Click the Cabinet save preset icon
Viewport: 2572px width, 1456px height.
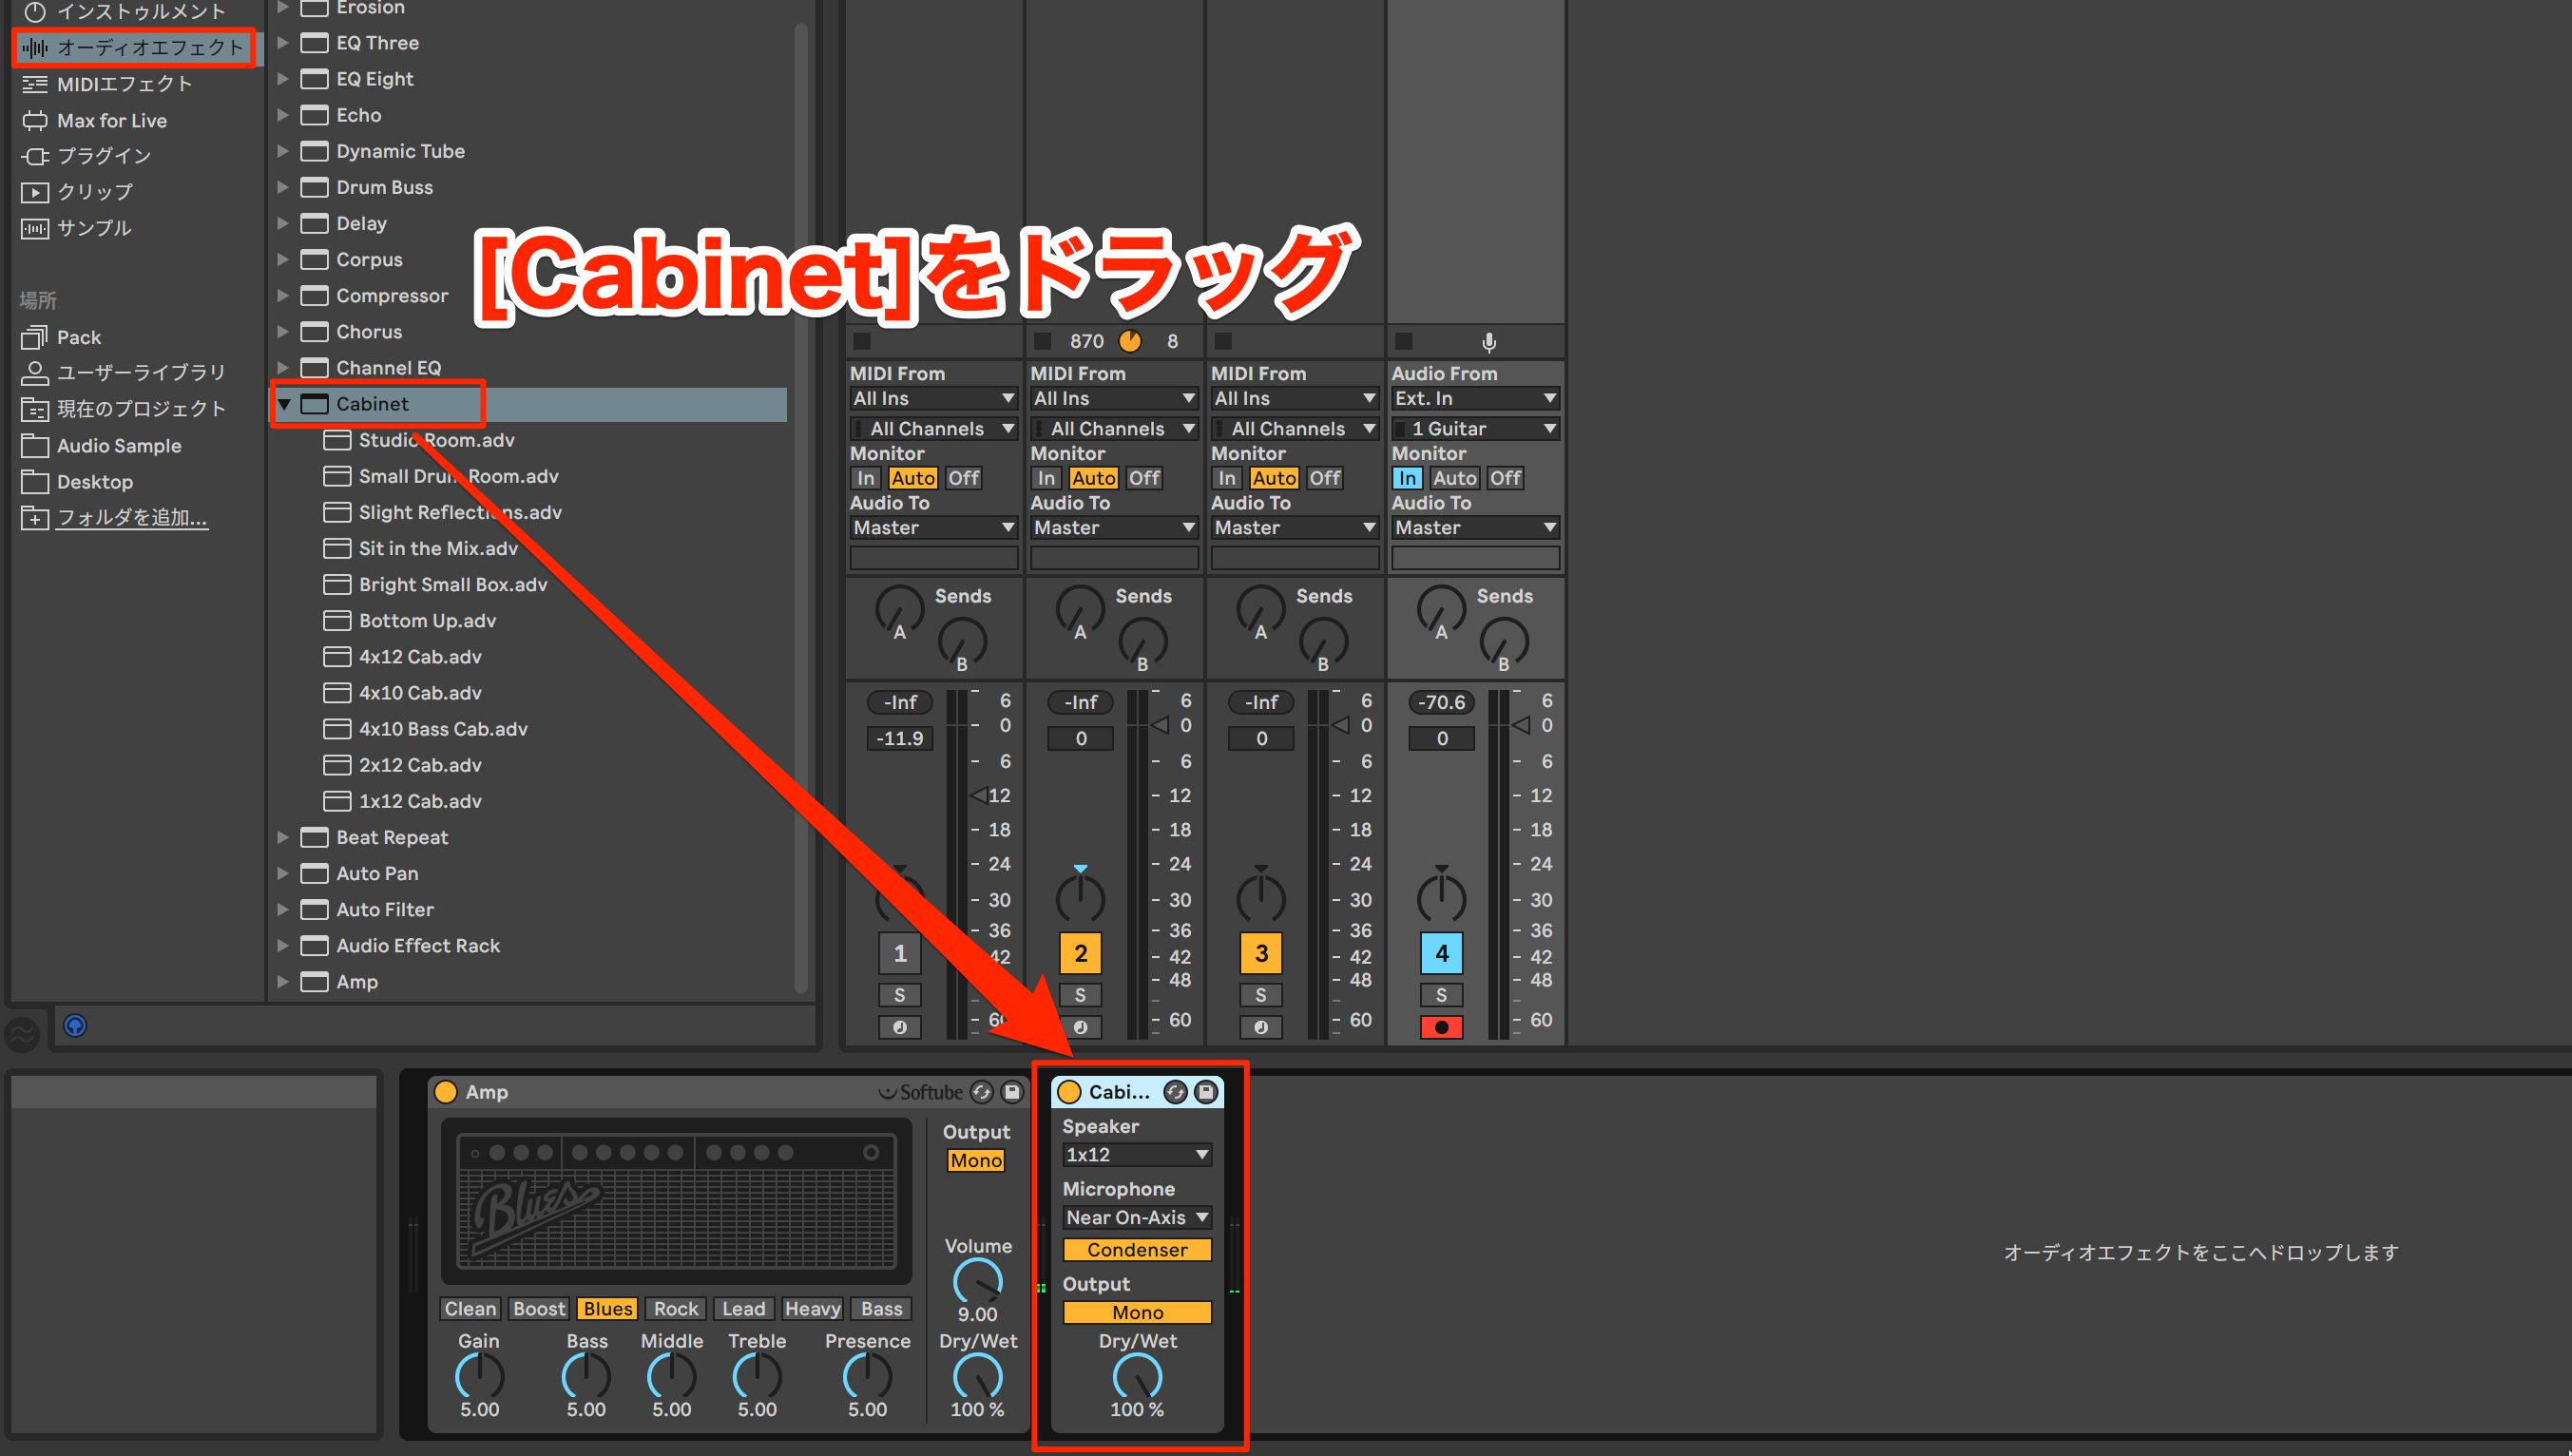1206,1092
